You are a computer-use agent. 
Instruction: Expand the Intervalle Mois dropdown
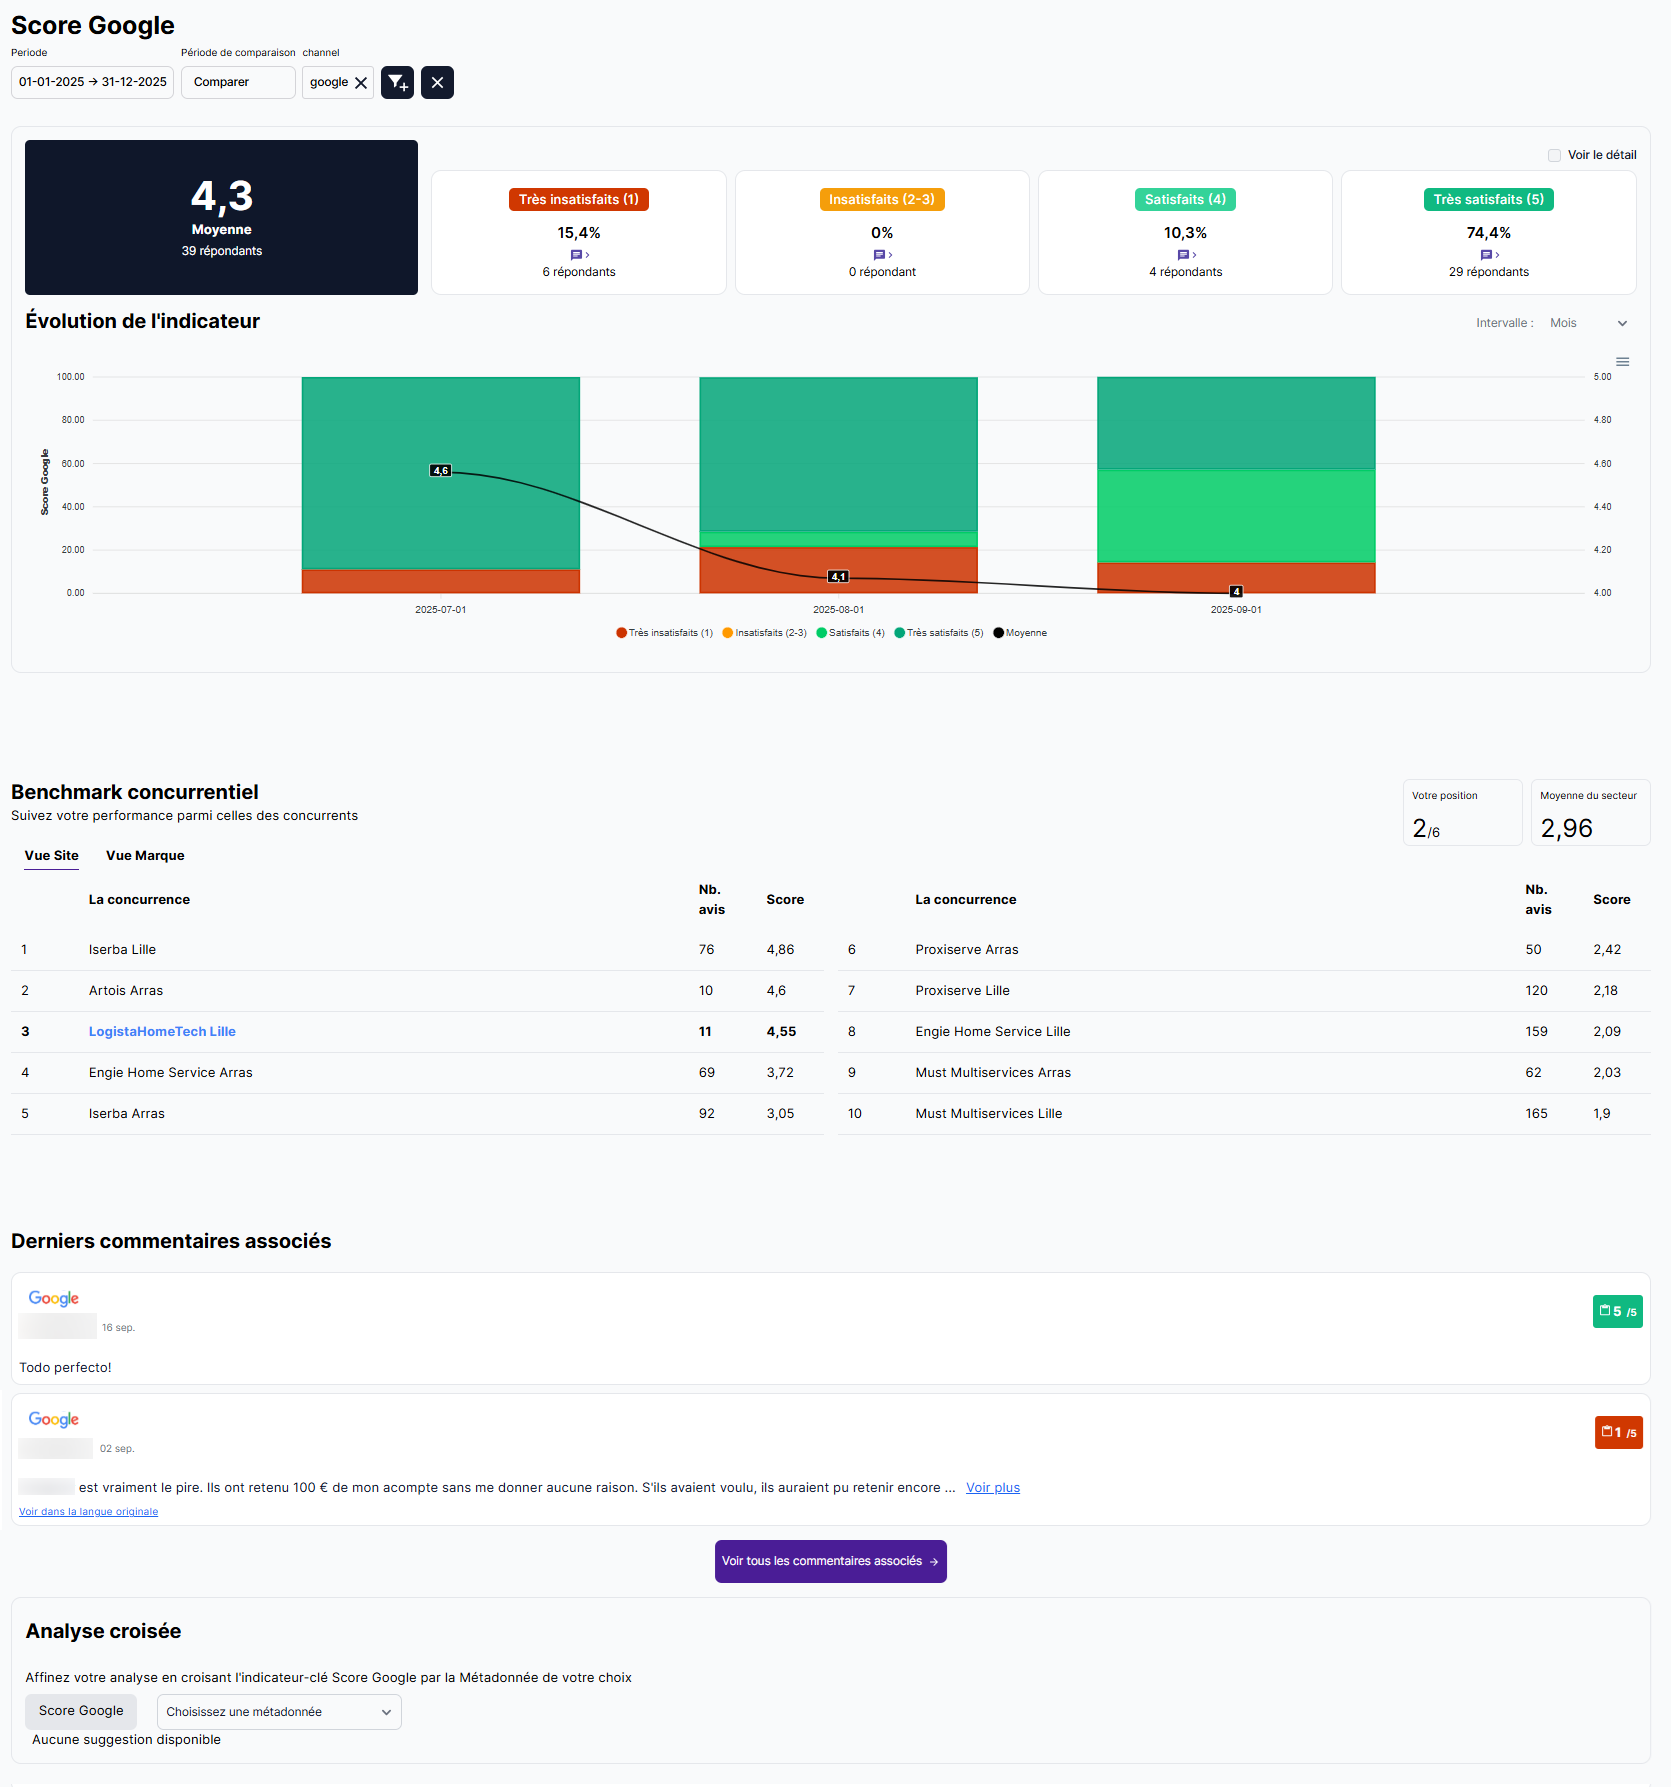pos(1588,323)
